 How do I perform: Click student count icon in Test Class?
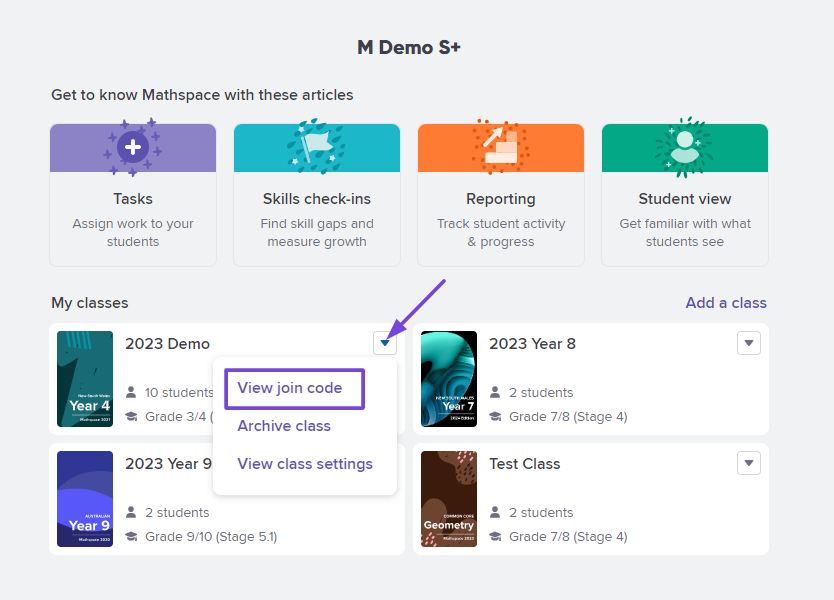[495, 512]
